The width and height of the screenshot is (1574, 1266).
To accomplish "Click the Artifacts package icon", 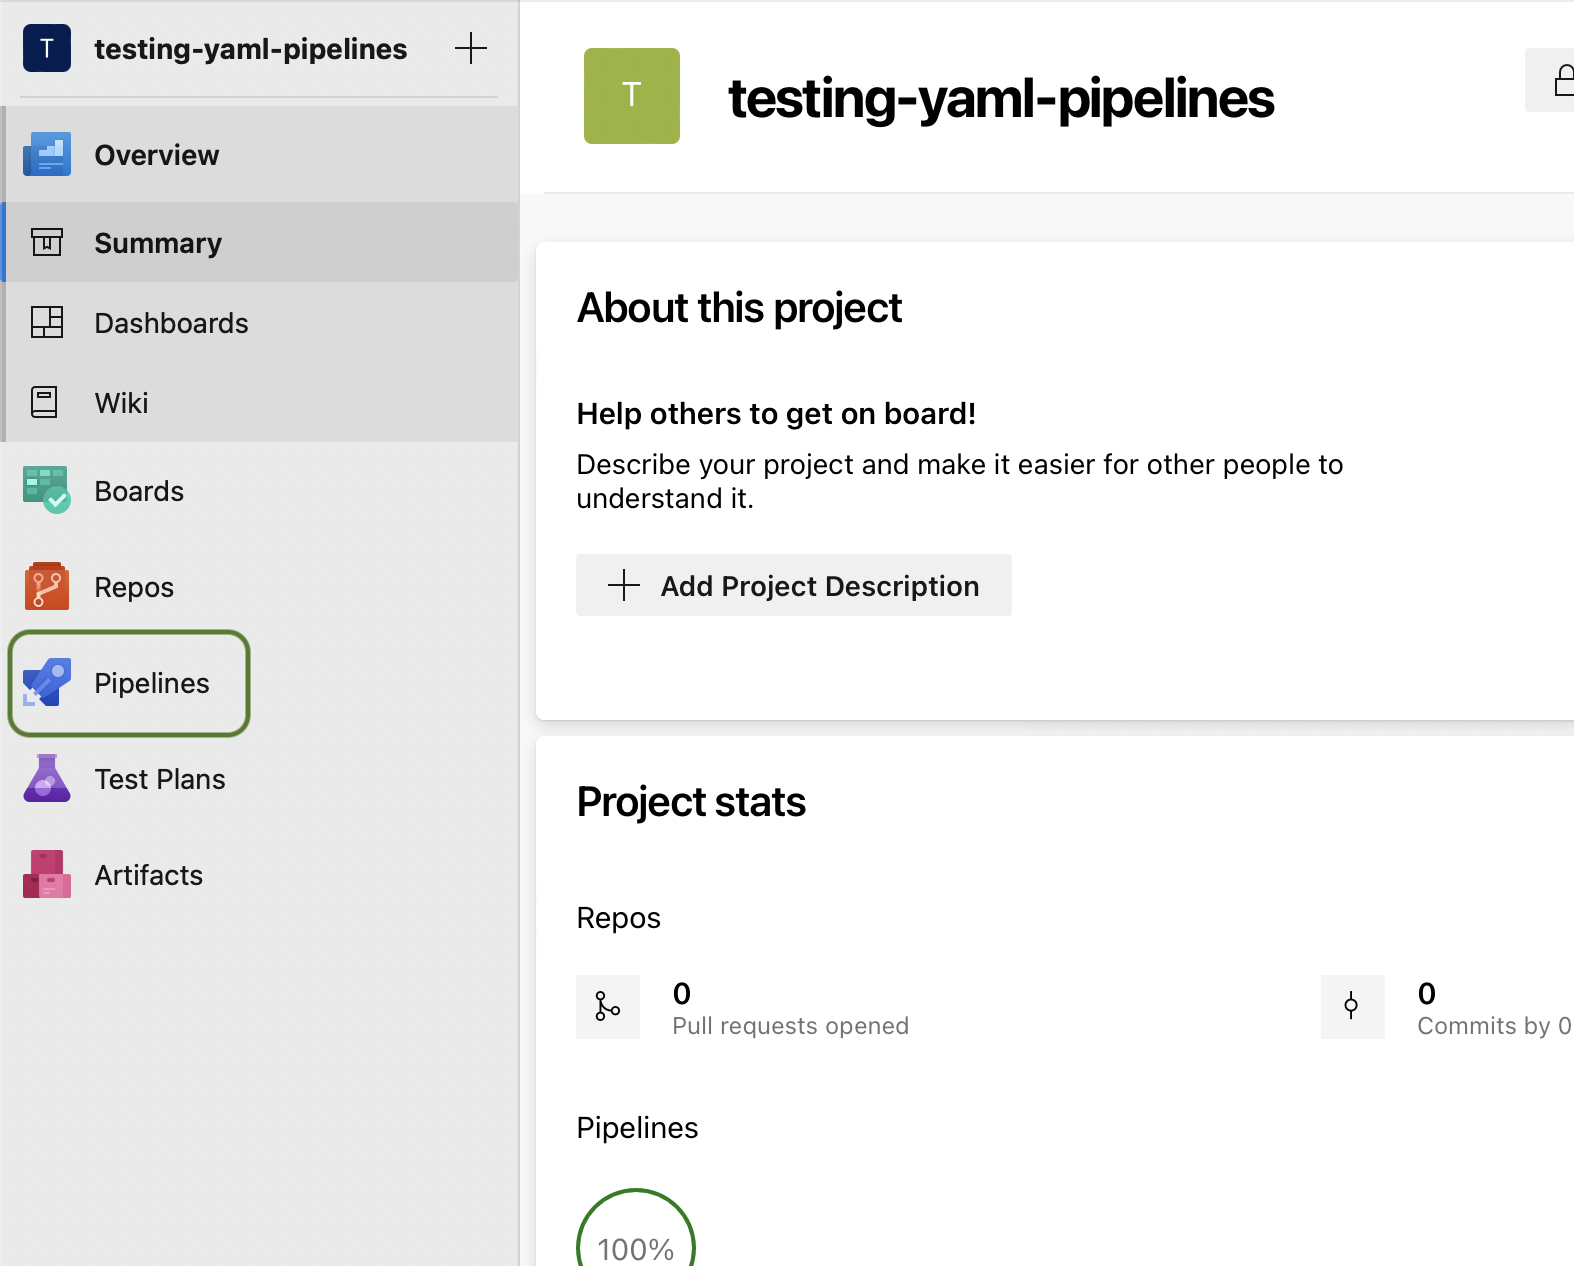I will [x=47, y=874].
